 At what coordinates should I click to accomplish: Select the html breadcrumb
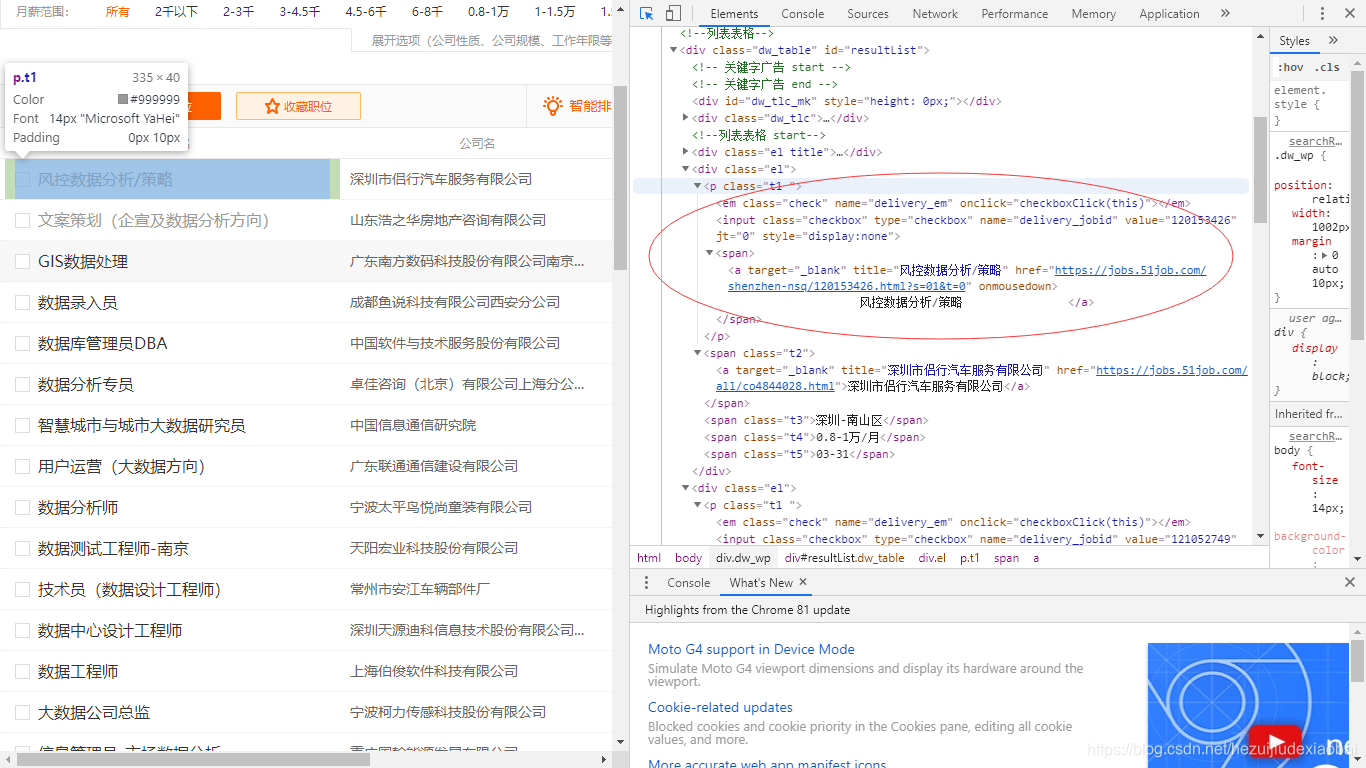[x=649, y=558]
